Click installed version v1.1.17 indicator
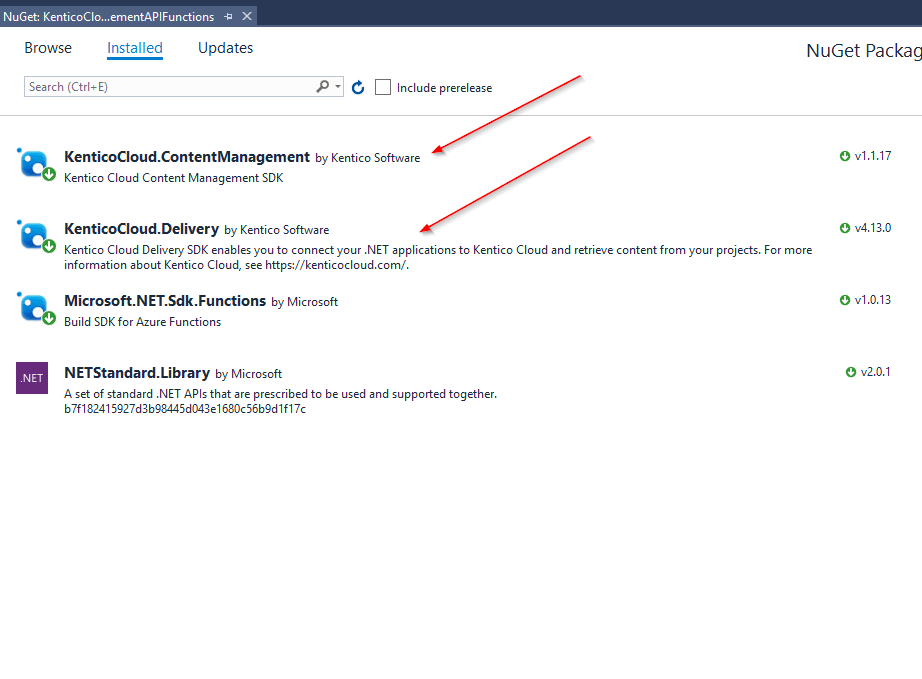The height and width of the screenshot is (679, 922). [x=866, y=156]
